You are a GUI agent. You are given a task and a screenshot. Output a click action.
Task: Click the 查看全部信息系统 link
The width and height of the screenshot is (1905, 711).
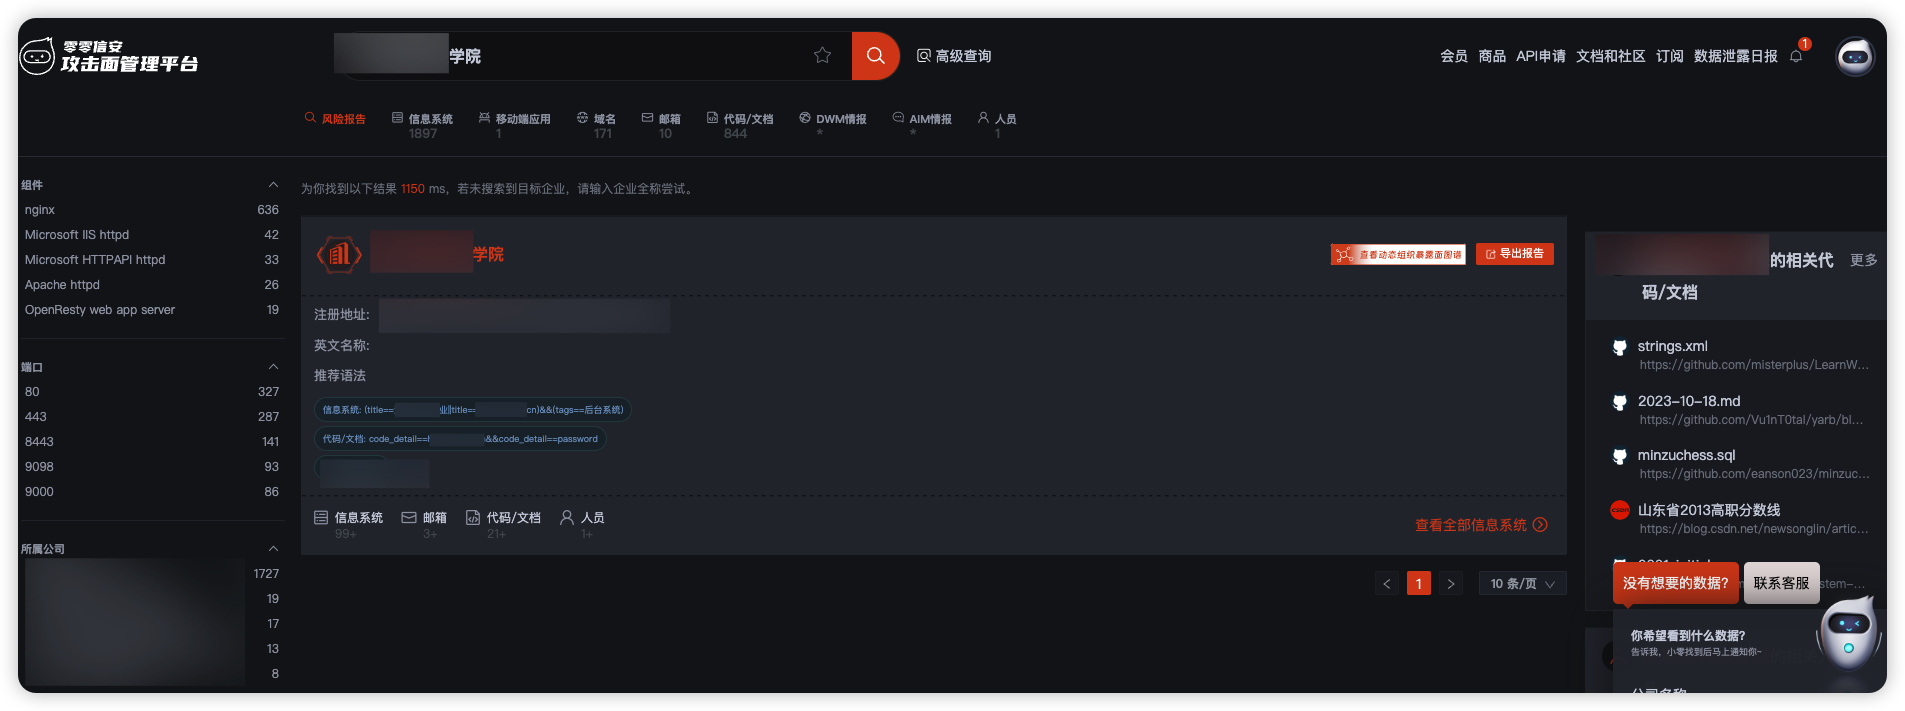[1480, 525]
